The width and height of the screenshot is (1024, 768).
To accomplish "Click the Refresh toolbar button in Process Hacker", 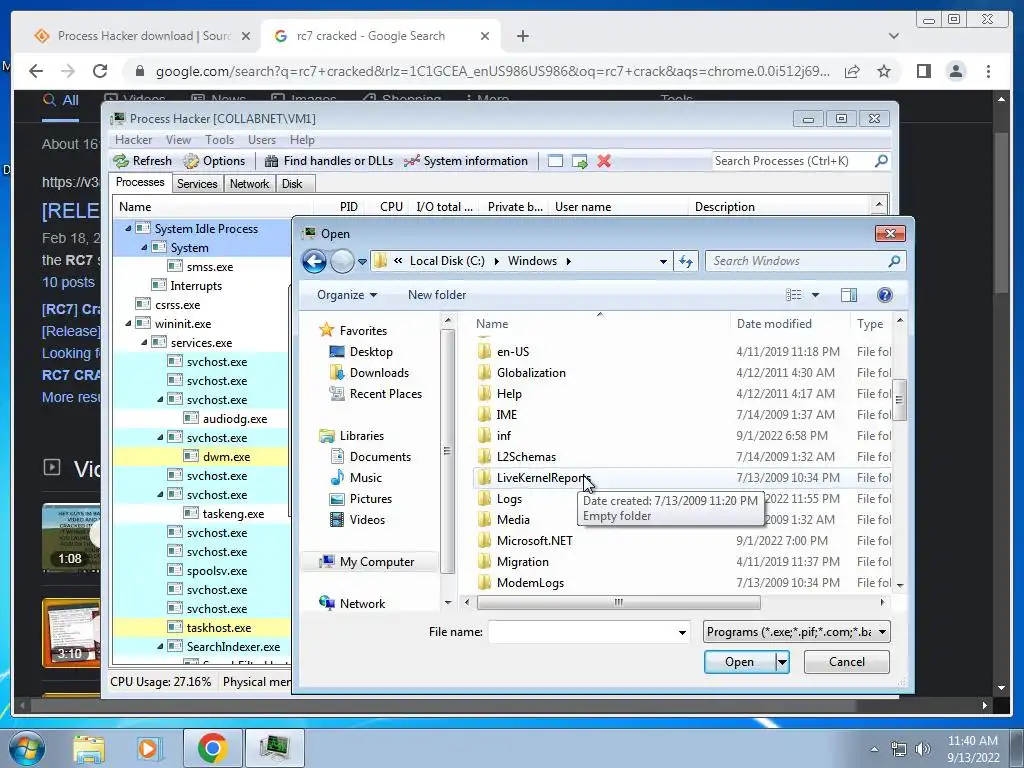I will pos(142,161).
